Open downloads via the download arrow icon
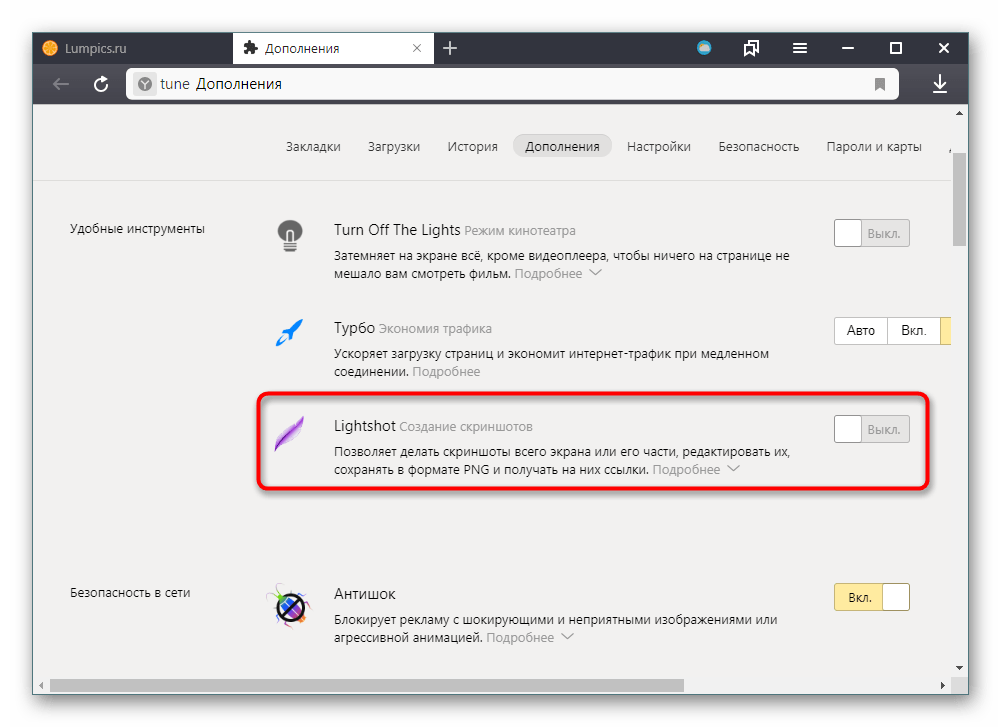The height and width of the screenshot is (727, 1001). tap(939, 85)
